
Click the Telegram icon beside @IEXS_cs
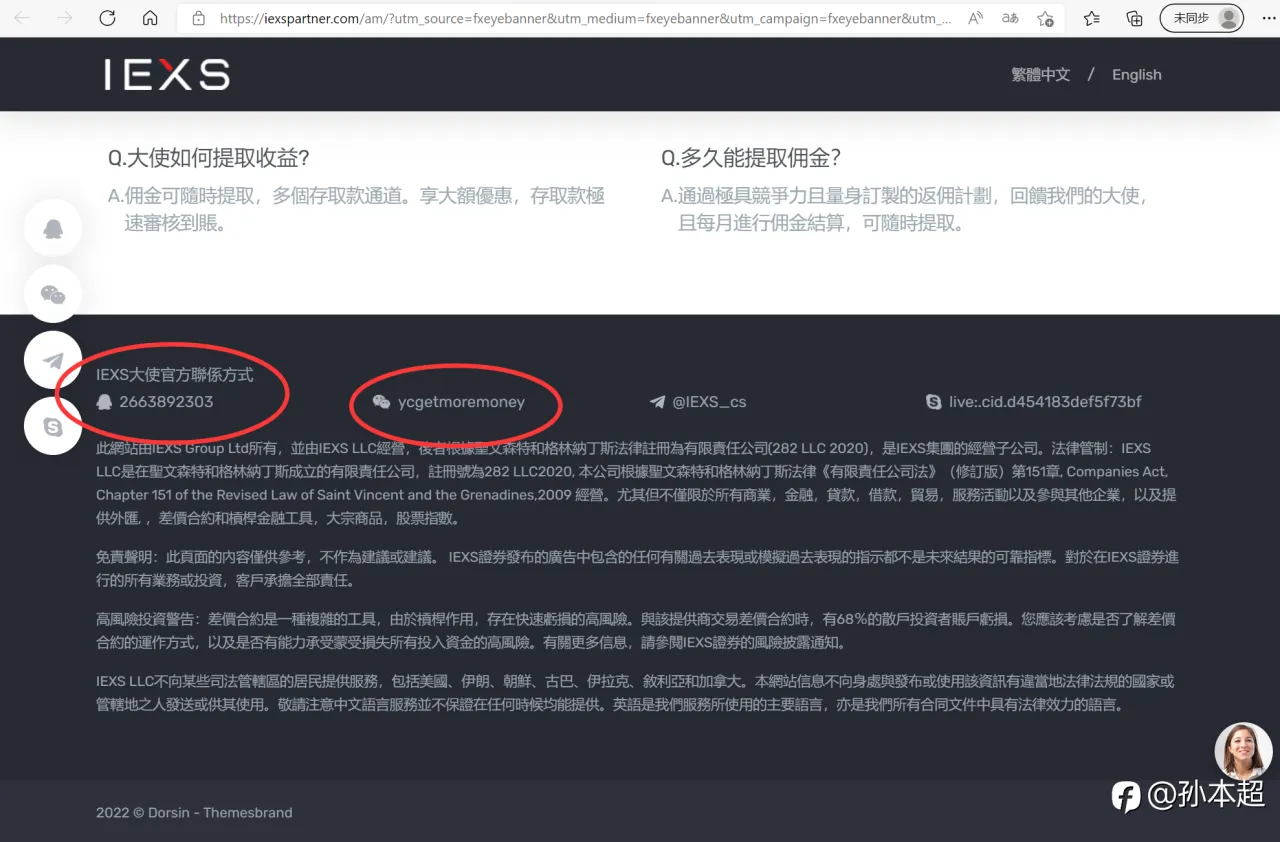tap(657, 402)
